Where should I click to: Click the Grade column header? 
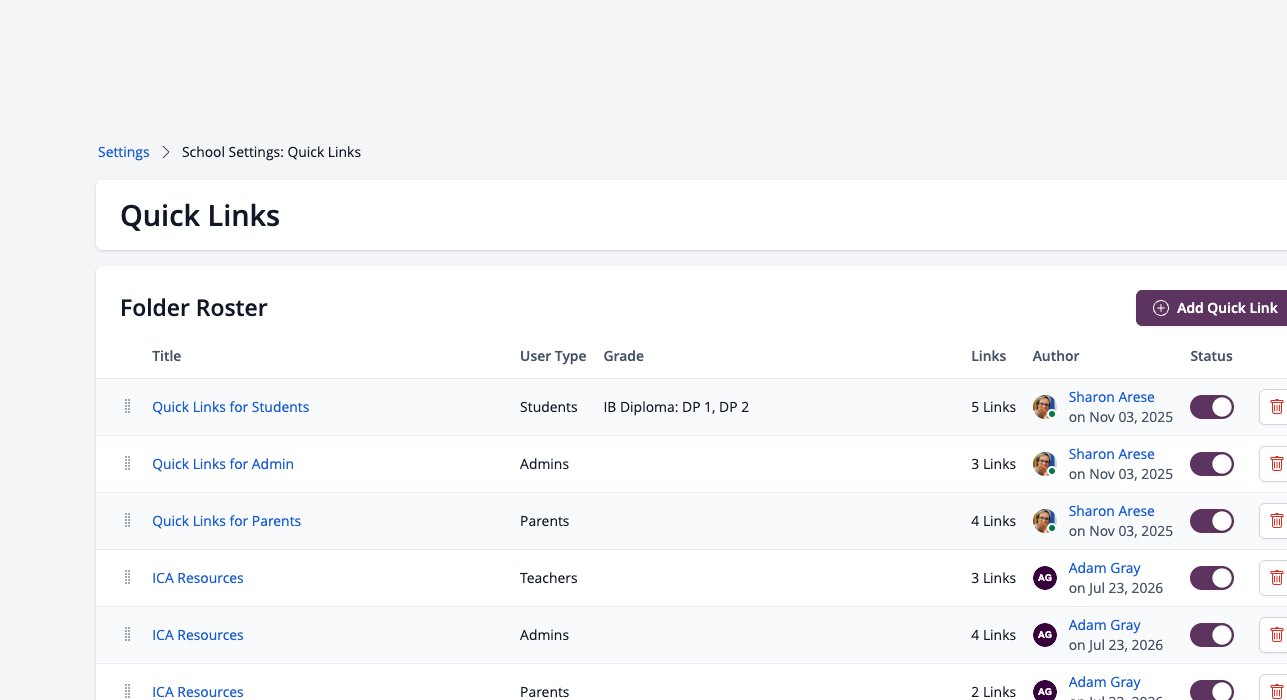[x=624, y=356]
